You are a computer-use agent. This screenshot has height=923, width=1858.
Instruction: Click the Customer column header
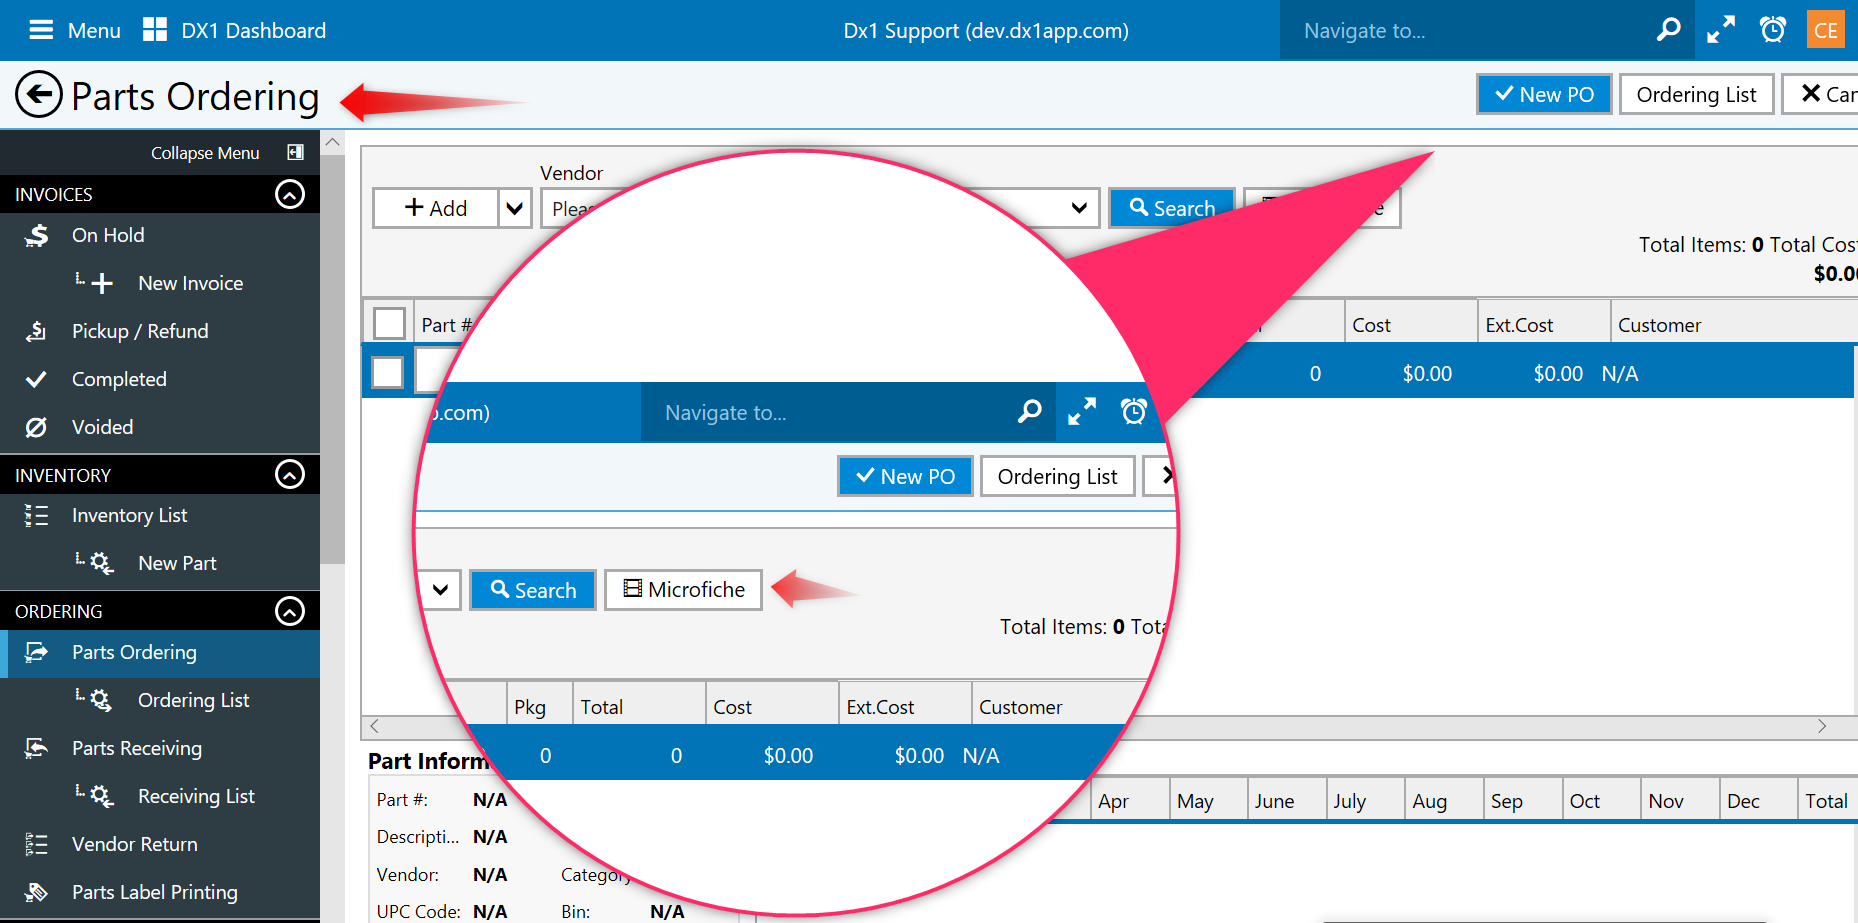tap(1734, 324)
